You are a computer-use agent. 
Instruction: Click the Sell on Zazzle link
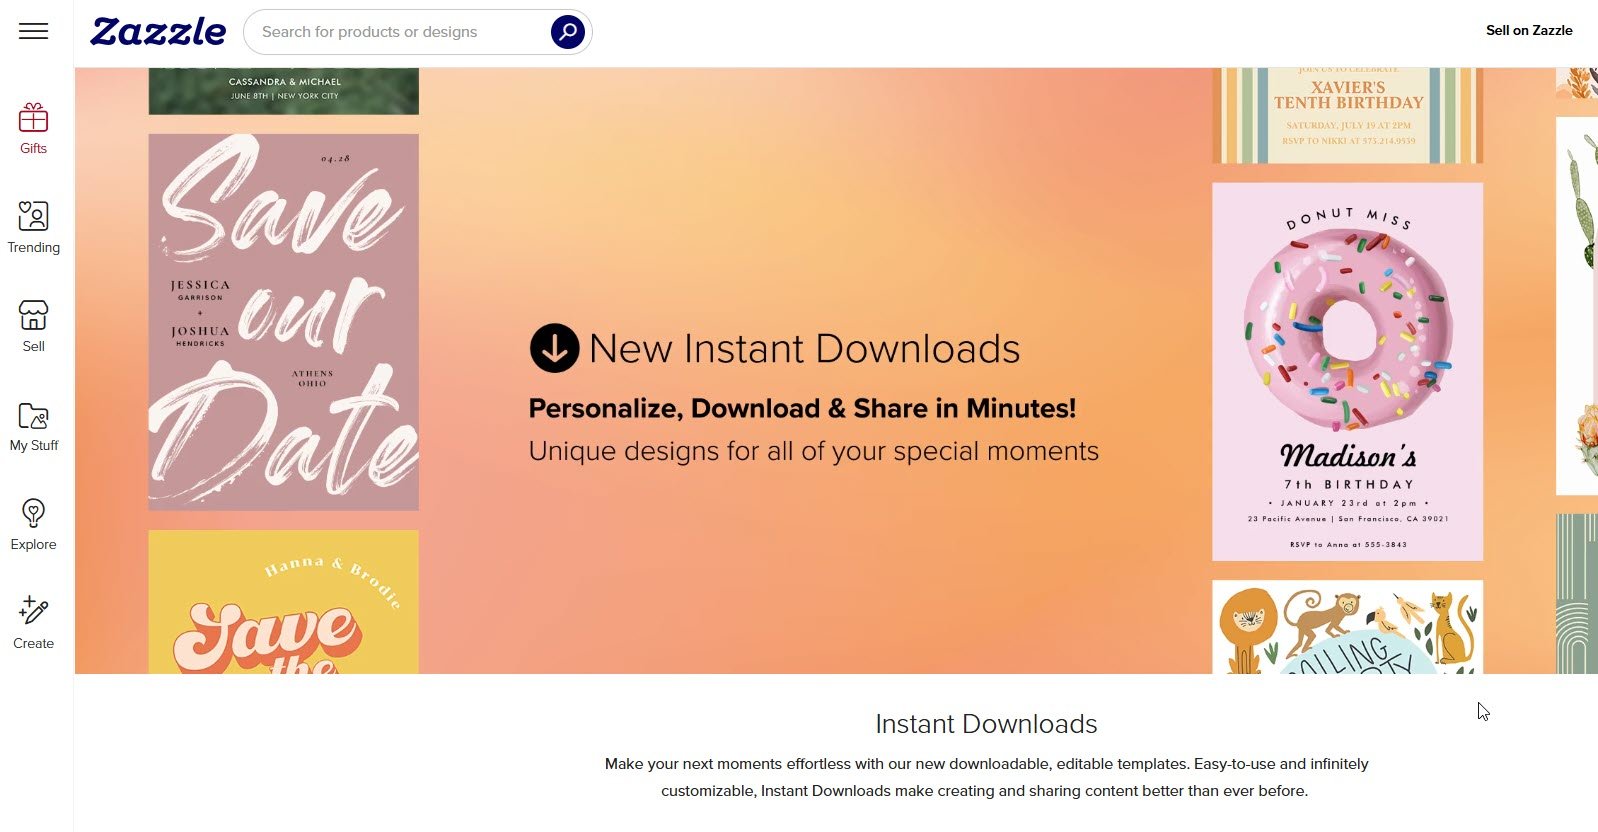pyautogui.click(x=1528, y=30)
